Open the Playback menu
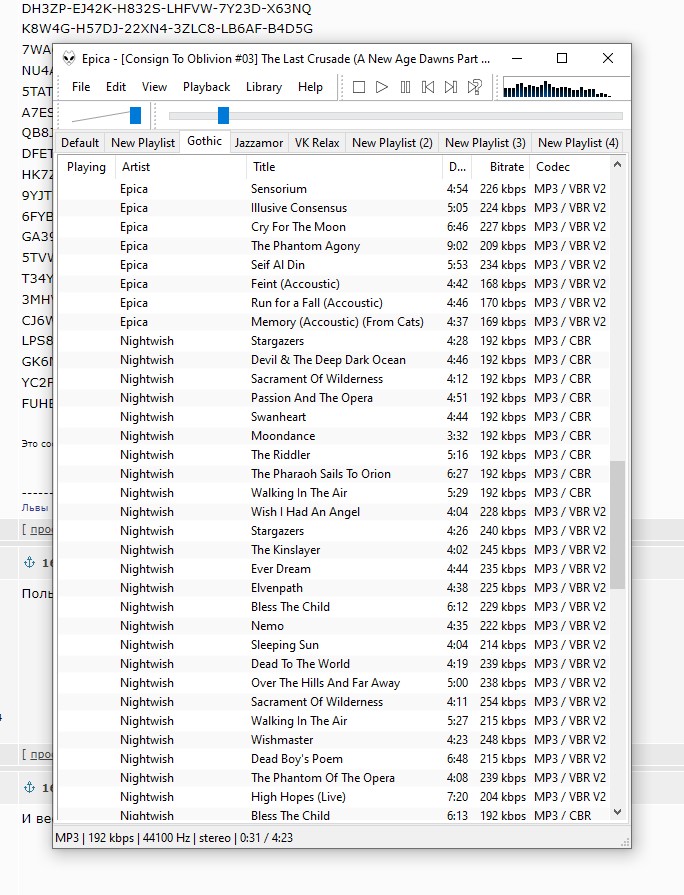 point(206,87)
